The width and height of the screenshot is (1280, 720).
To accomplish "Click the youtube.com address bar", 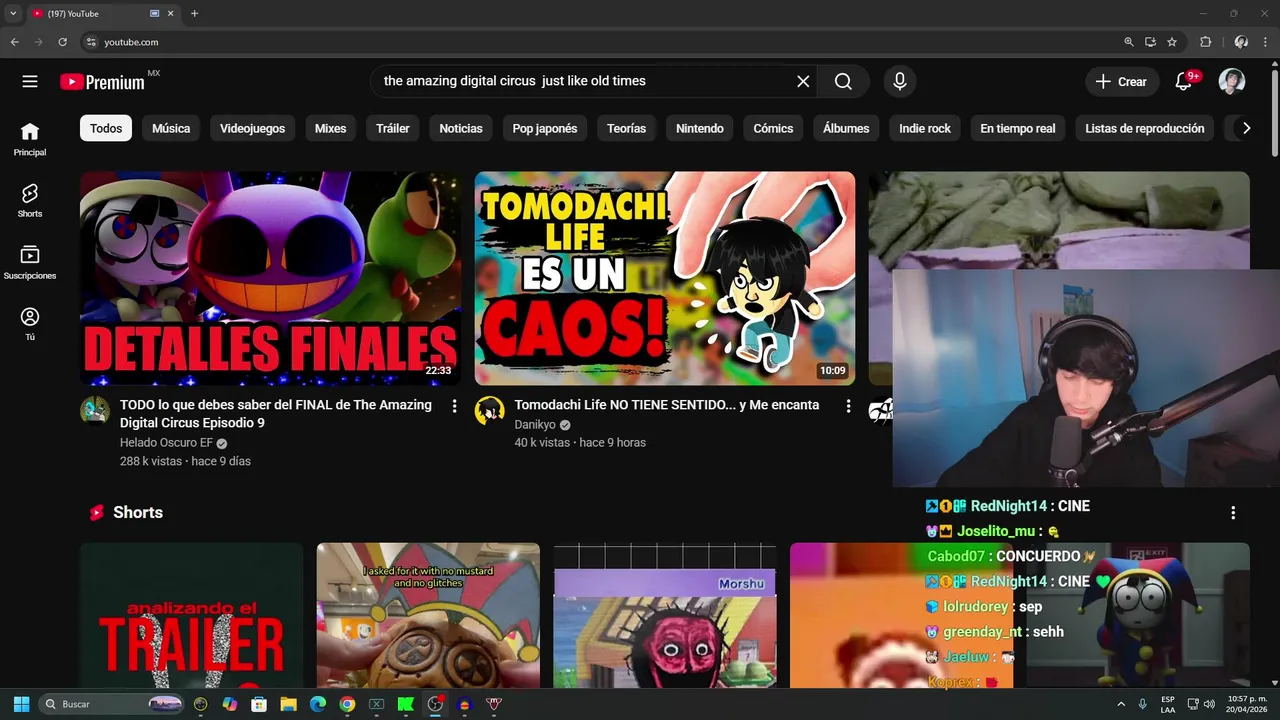I will 600,42.
